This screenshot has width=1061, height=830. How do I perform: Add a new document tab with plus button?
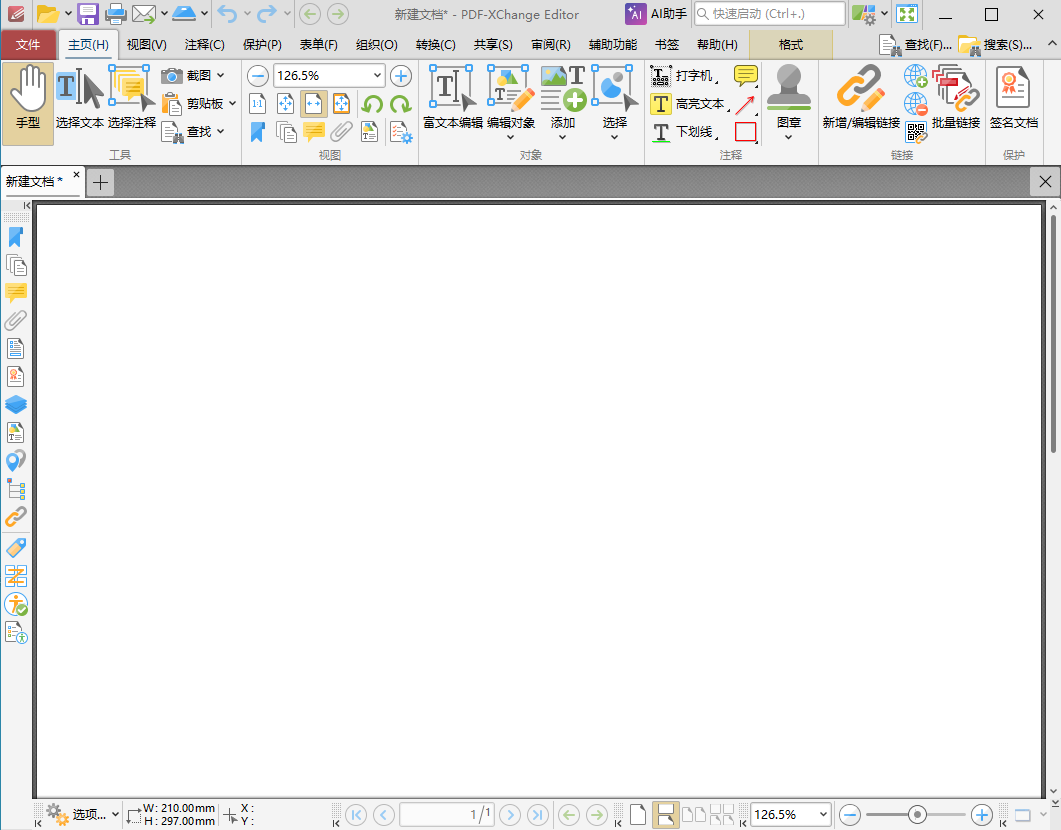coord(100,182)
